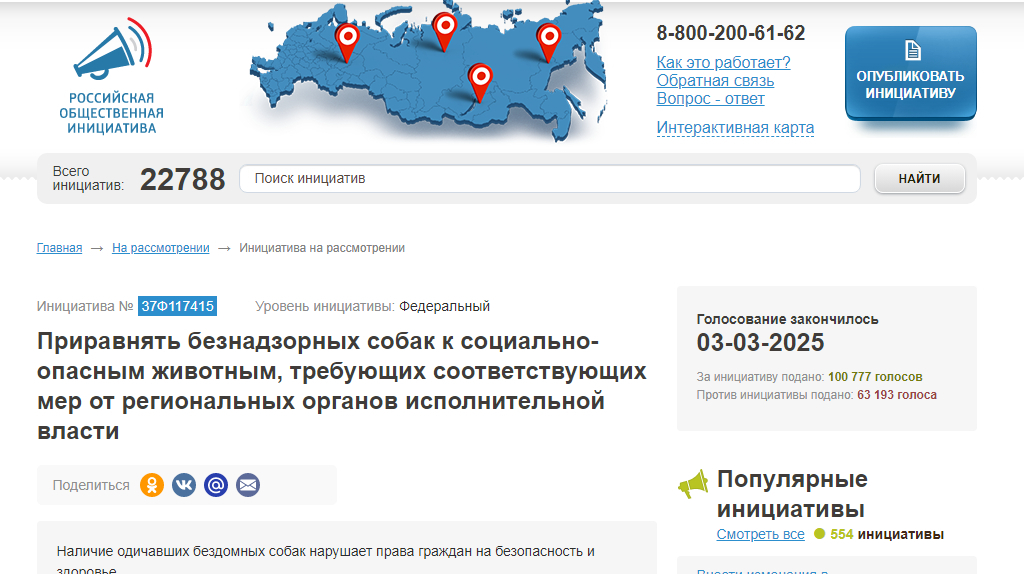
Task: Click the voting end date 03-03-2025
Action: click(760, 343)
